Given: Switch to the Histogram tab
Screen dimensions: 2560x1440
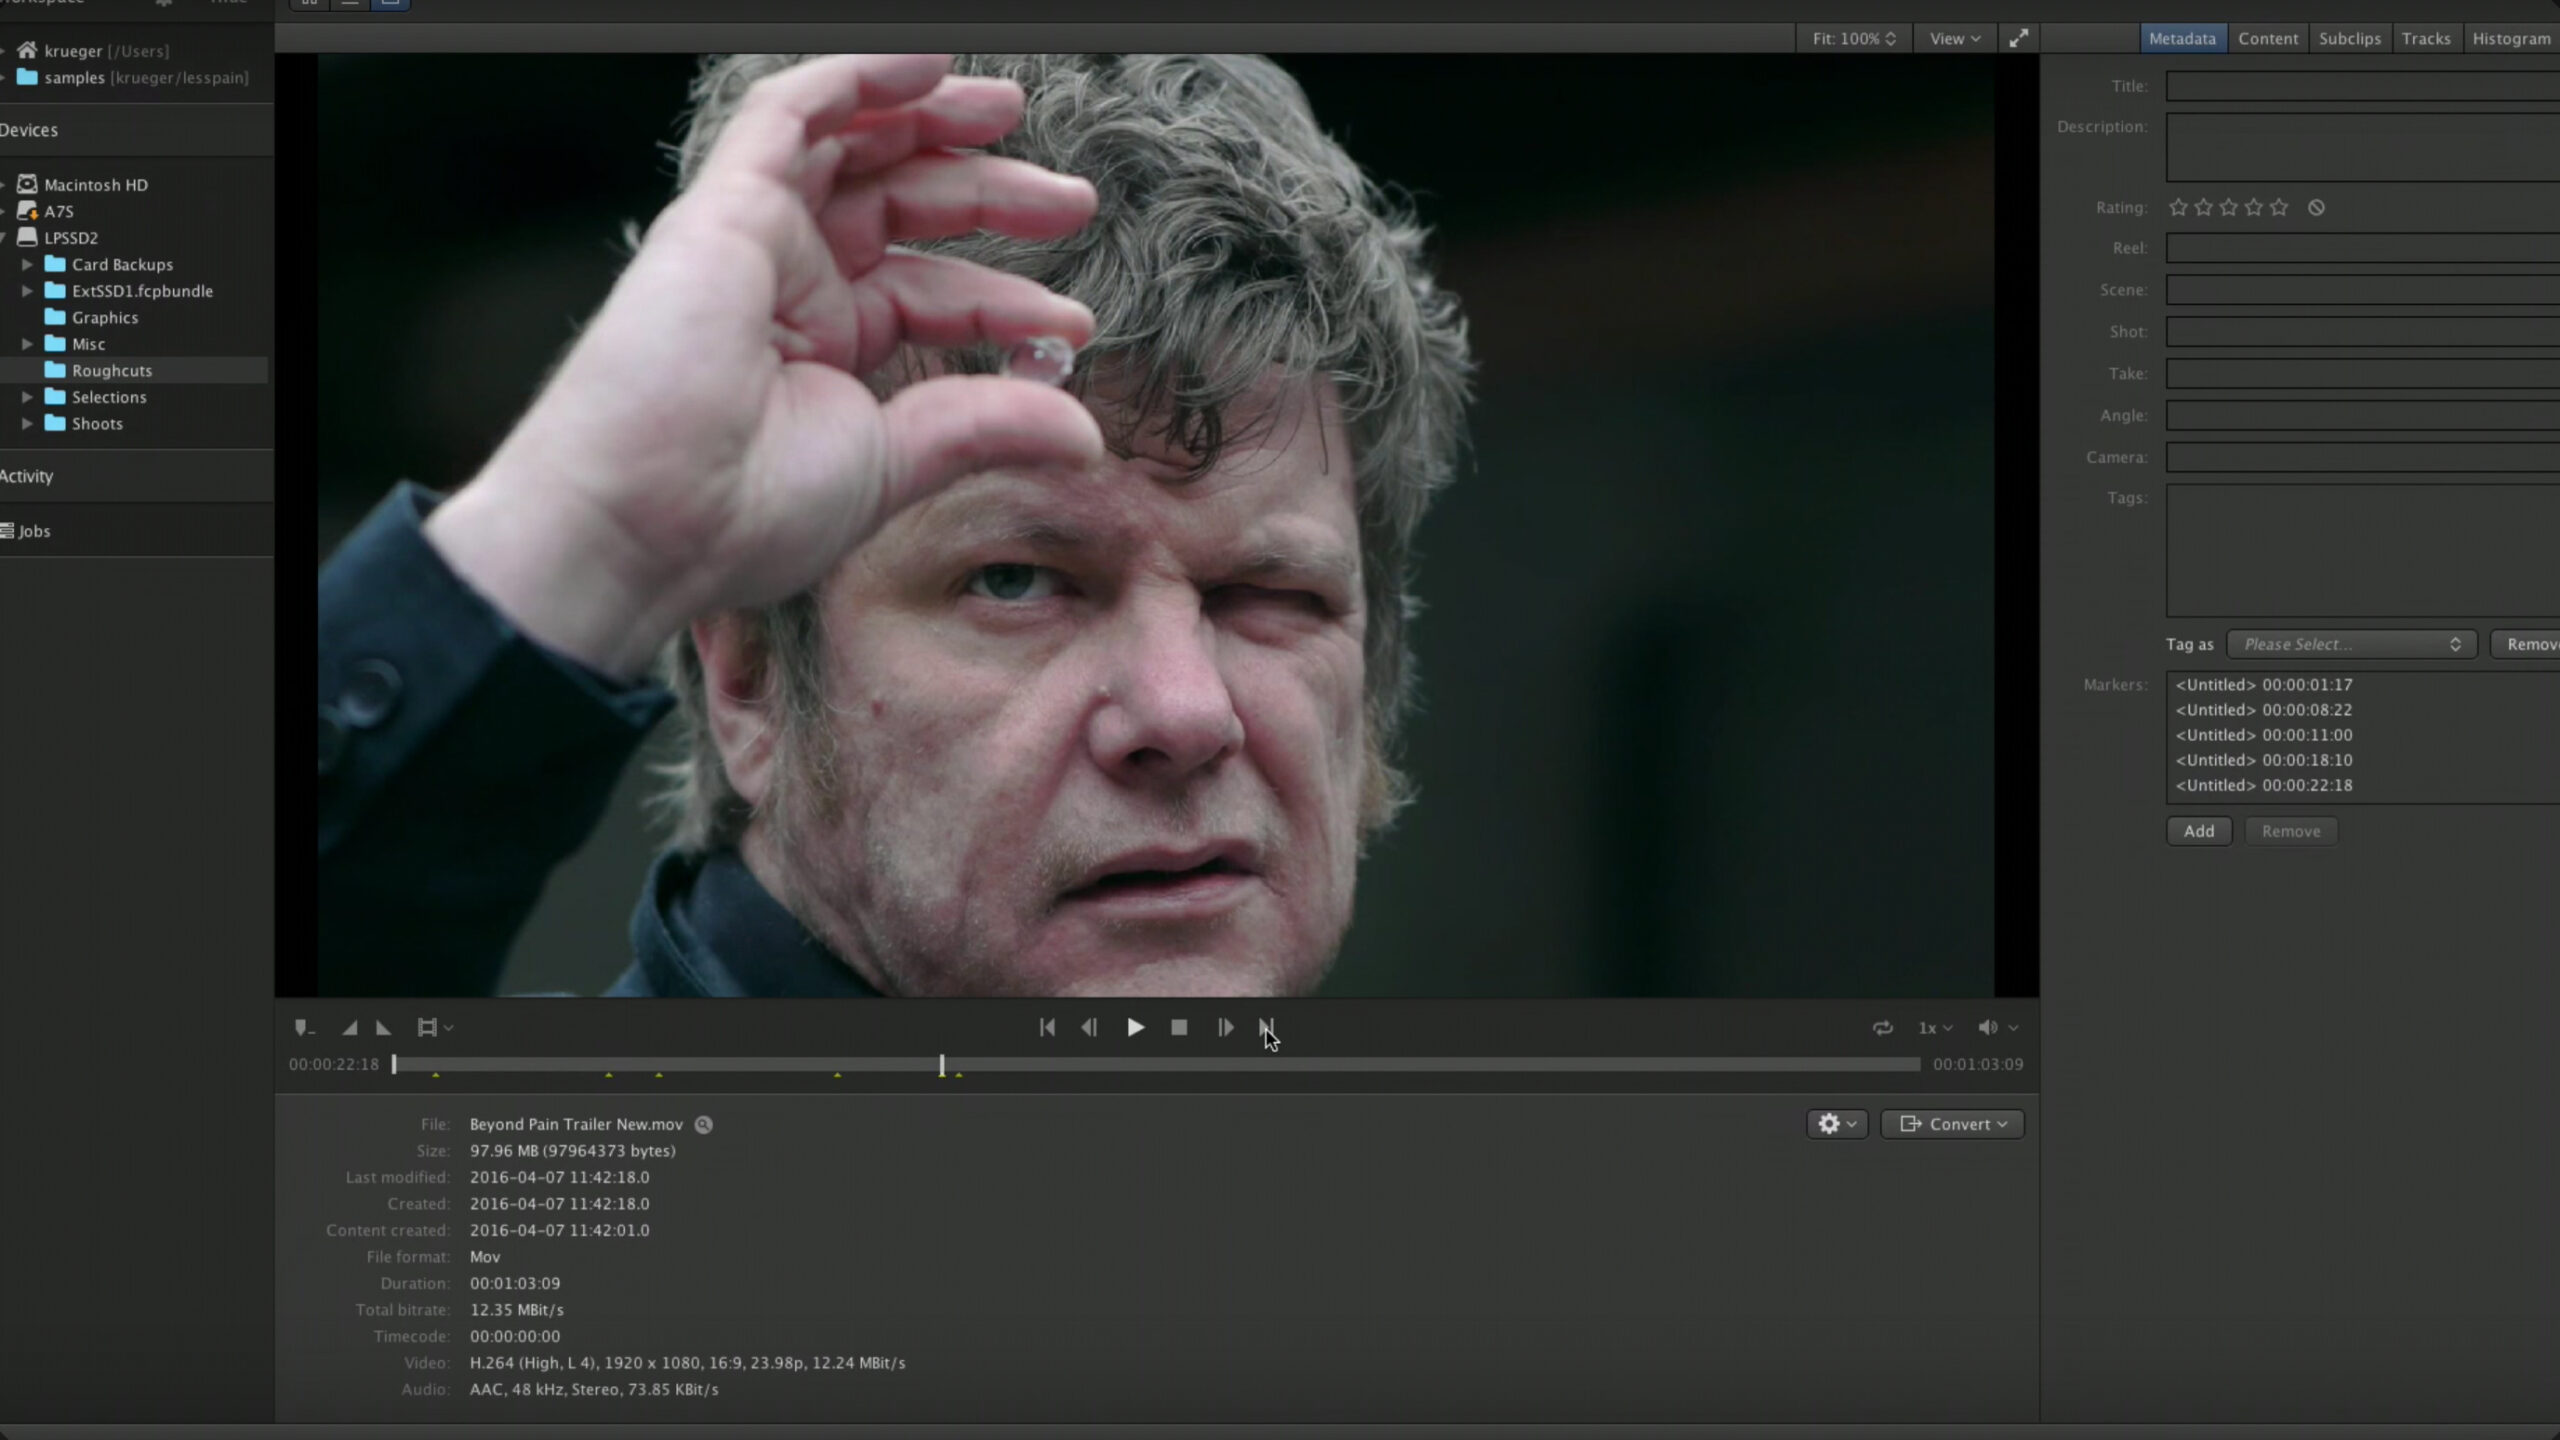Looking at the screenshot, I should click(2511, 38).
